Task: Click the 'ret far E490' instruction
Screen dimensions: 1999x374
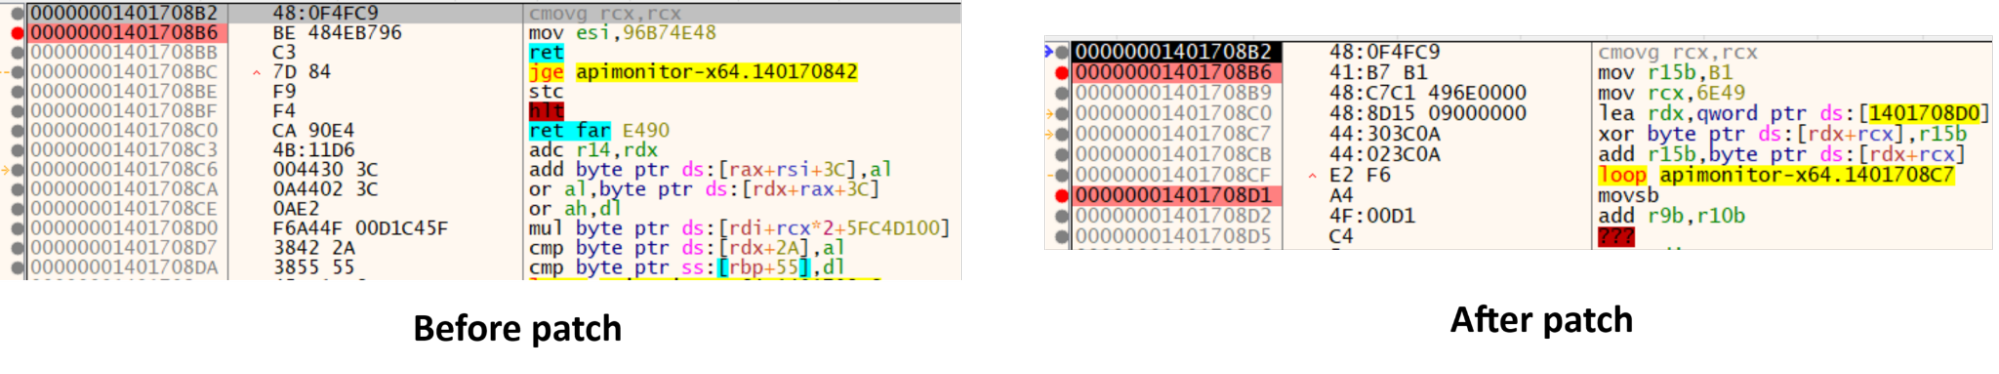Action: 599,130
